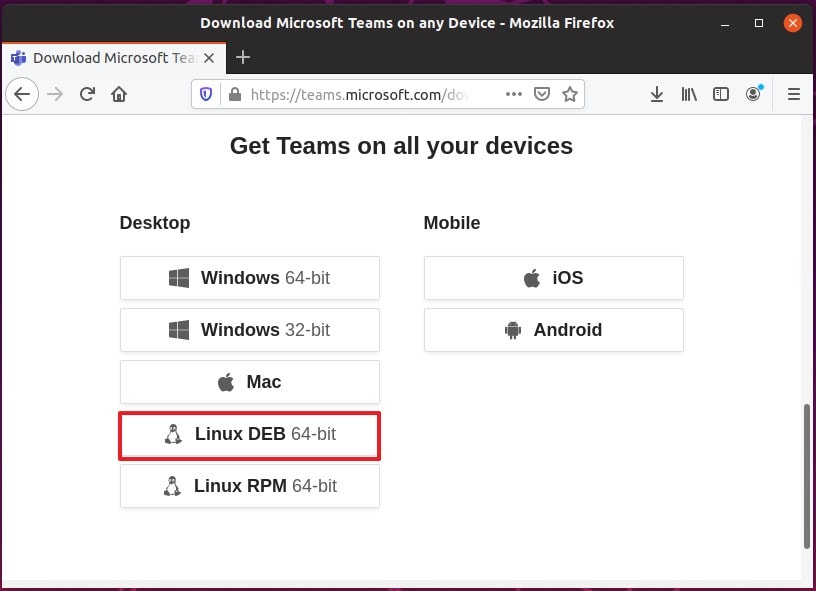Download Teams for Windows 32-bit
Screen dimensions: 816x591
pos(250,330)
